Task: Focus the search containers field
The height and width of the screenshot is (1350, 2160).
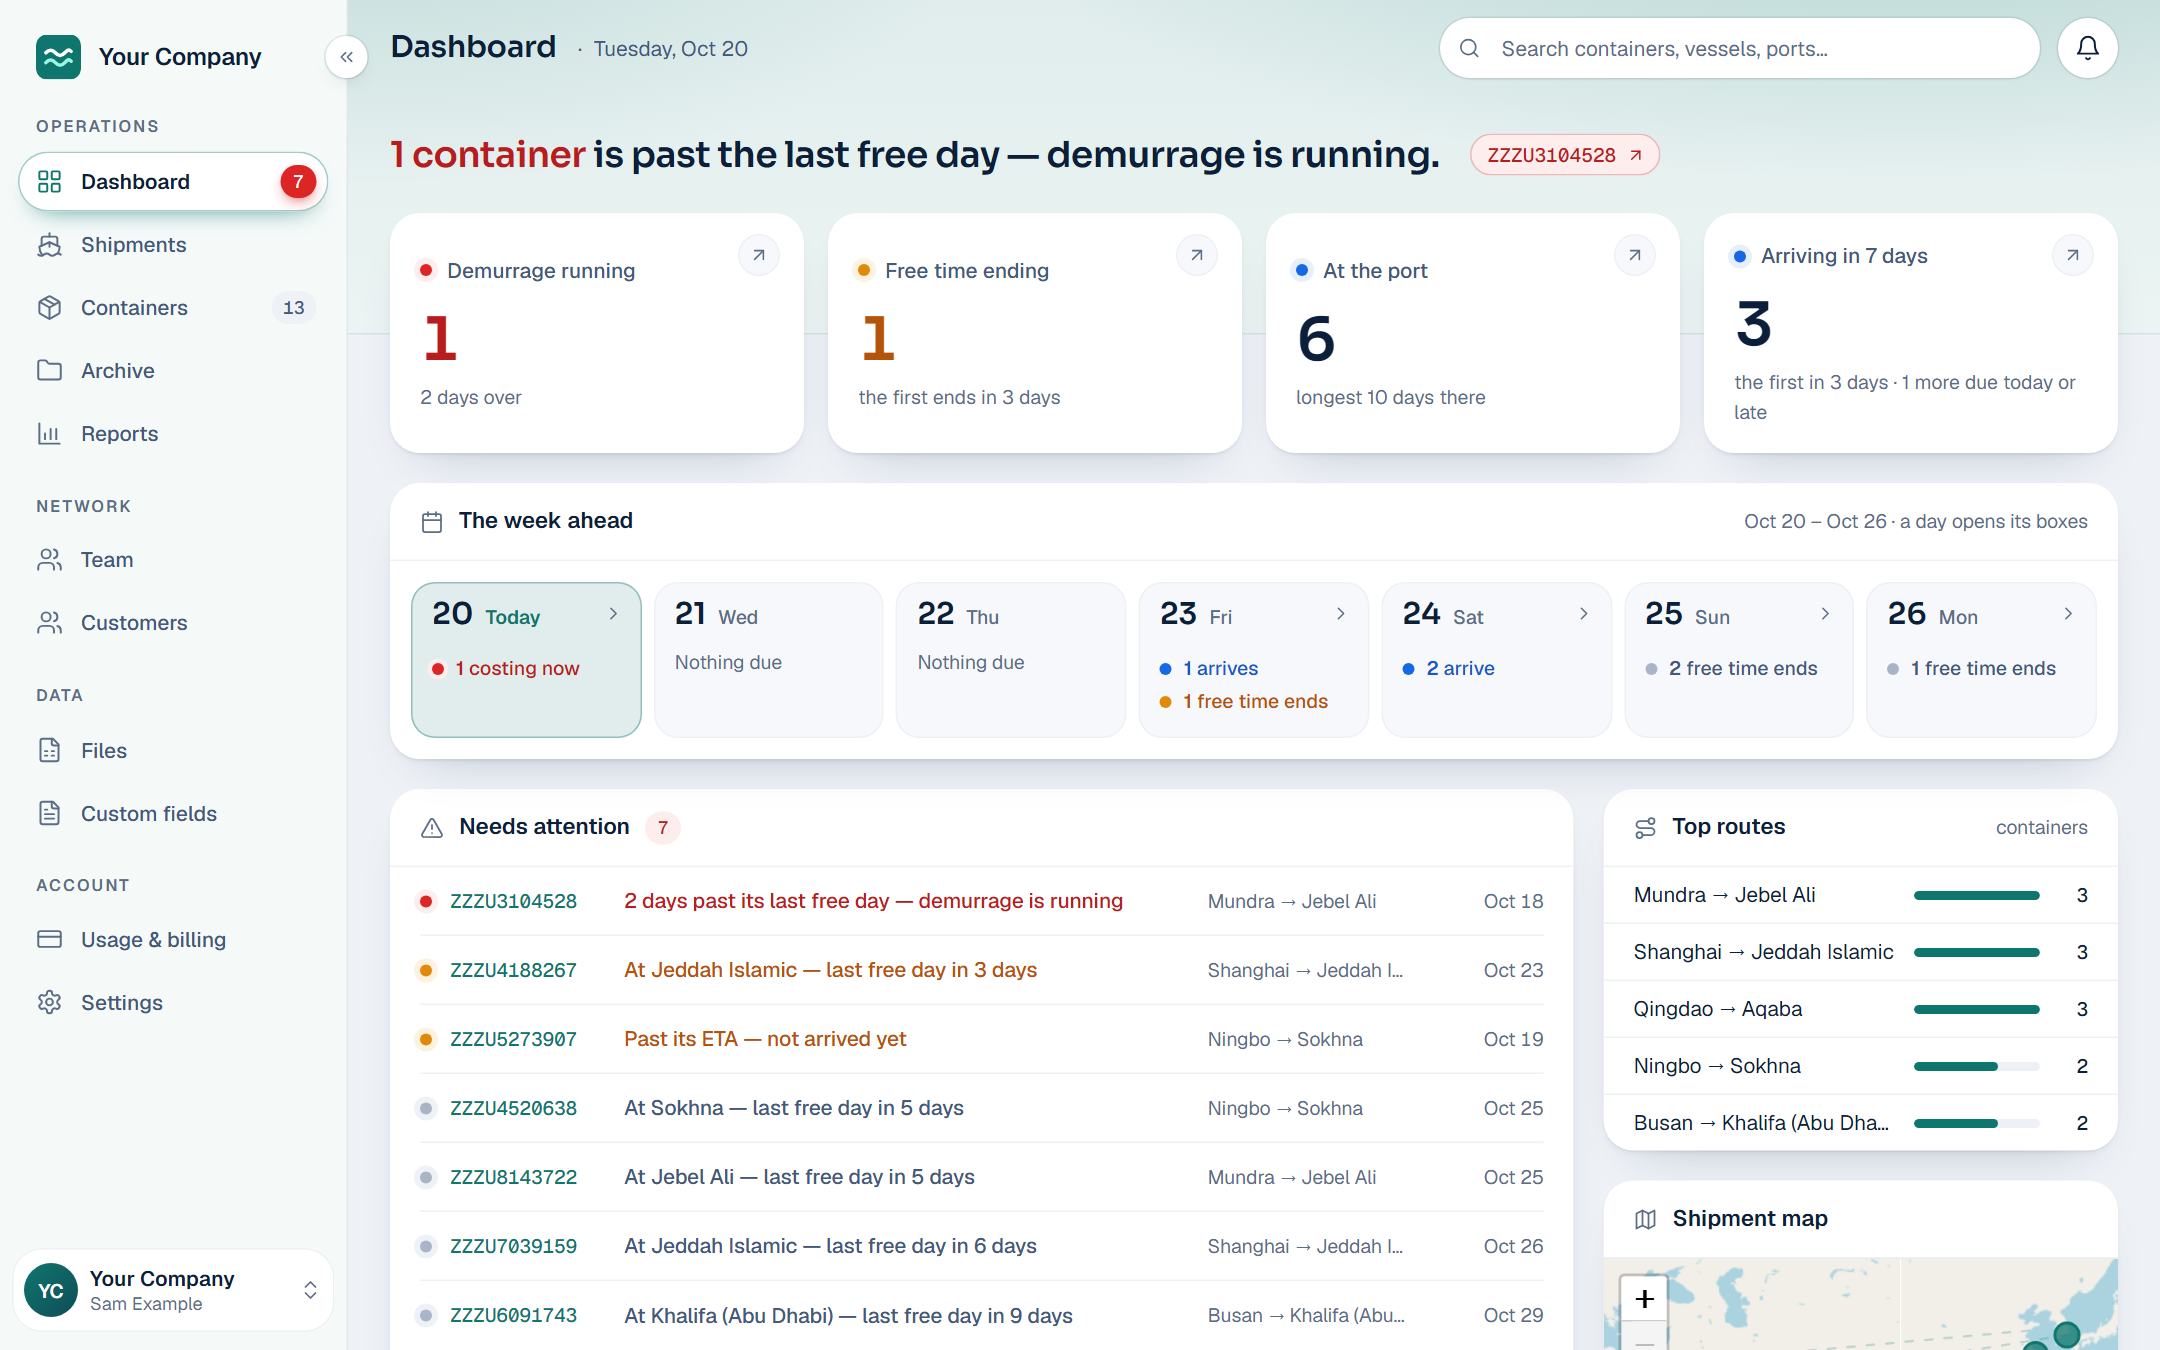Action: (1739, 48)
